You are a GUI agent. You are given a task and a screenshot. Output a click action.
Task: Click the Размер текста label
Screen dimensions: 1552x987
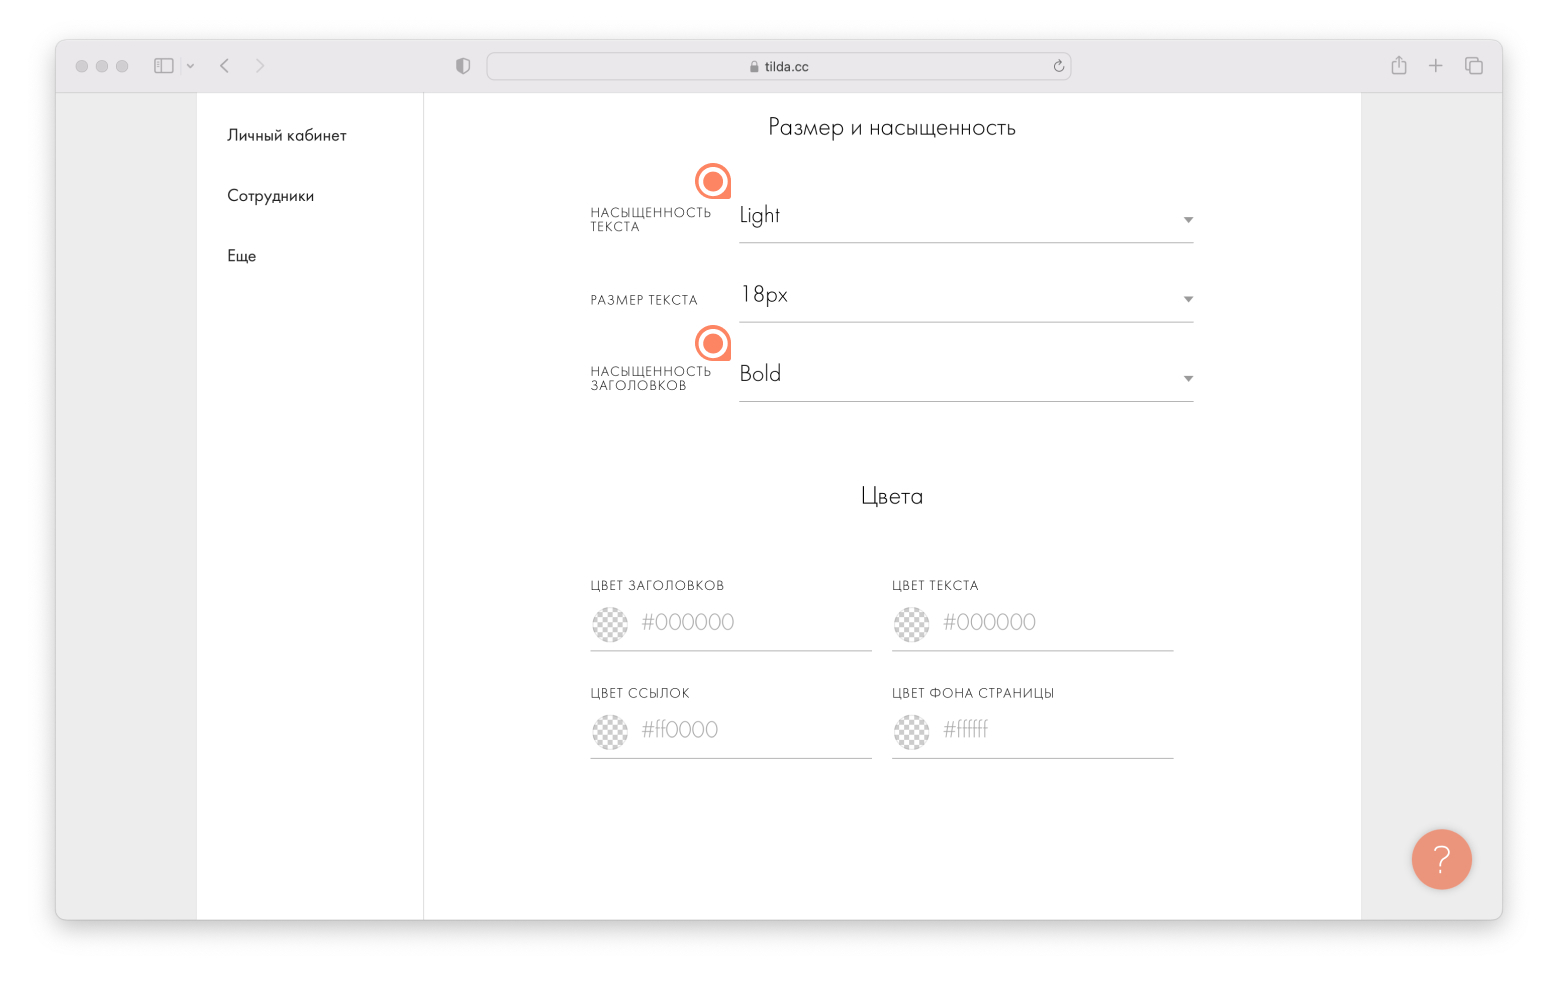pyautogui.click(x=644, y=300)
